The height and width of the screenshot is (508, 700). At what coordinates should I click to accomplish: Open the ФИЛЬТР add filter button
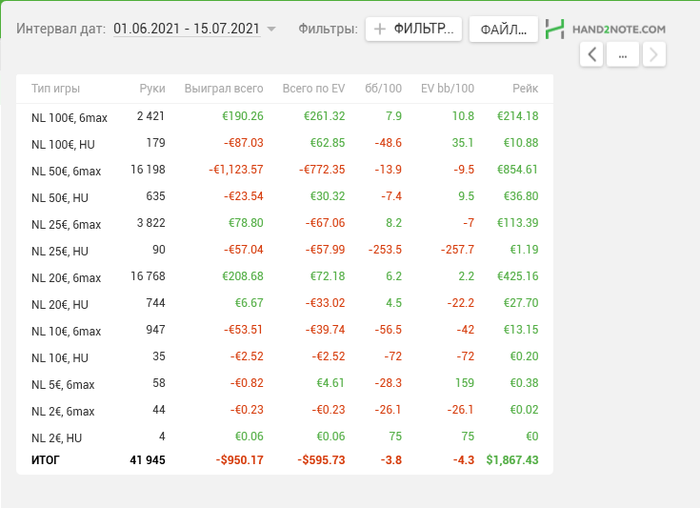(x=414, y=29)
